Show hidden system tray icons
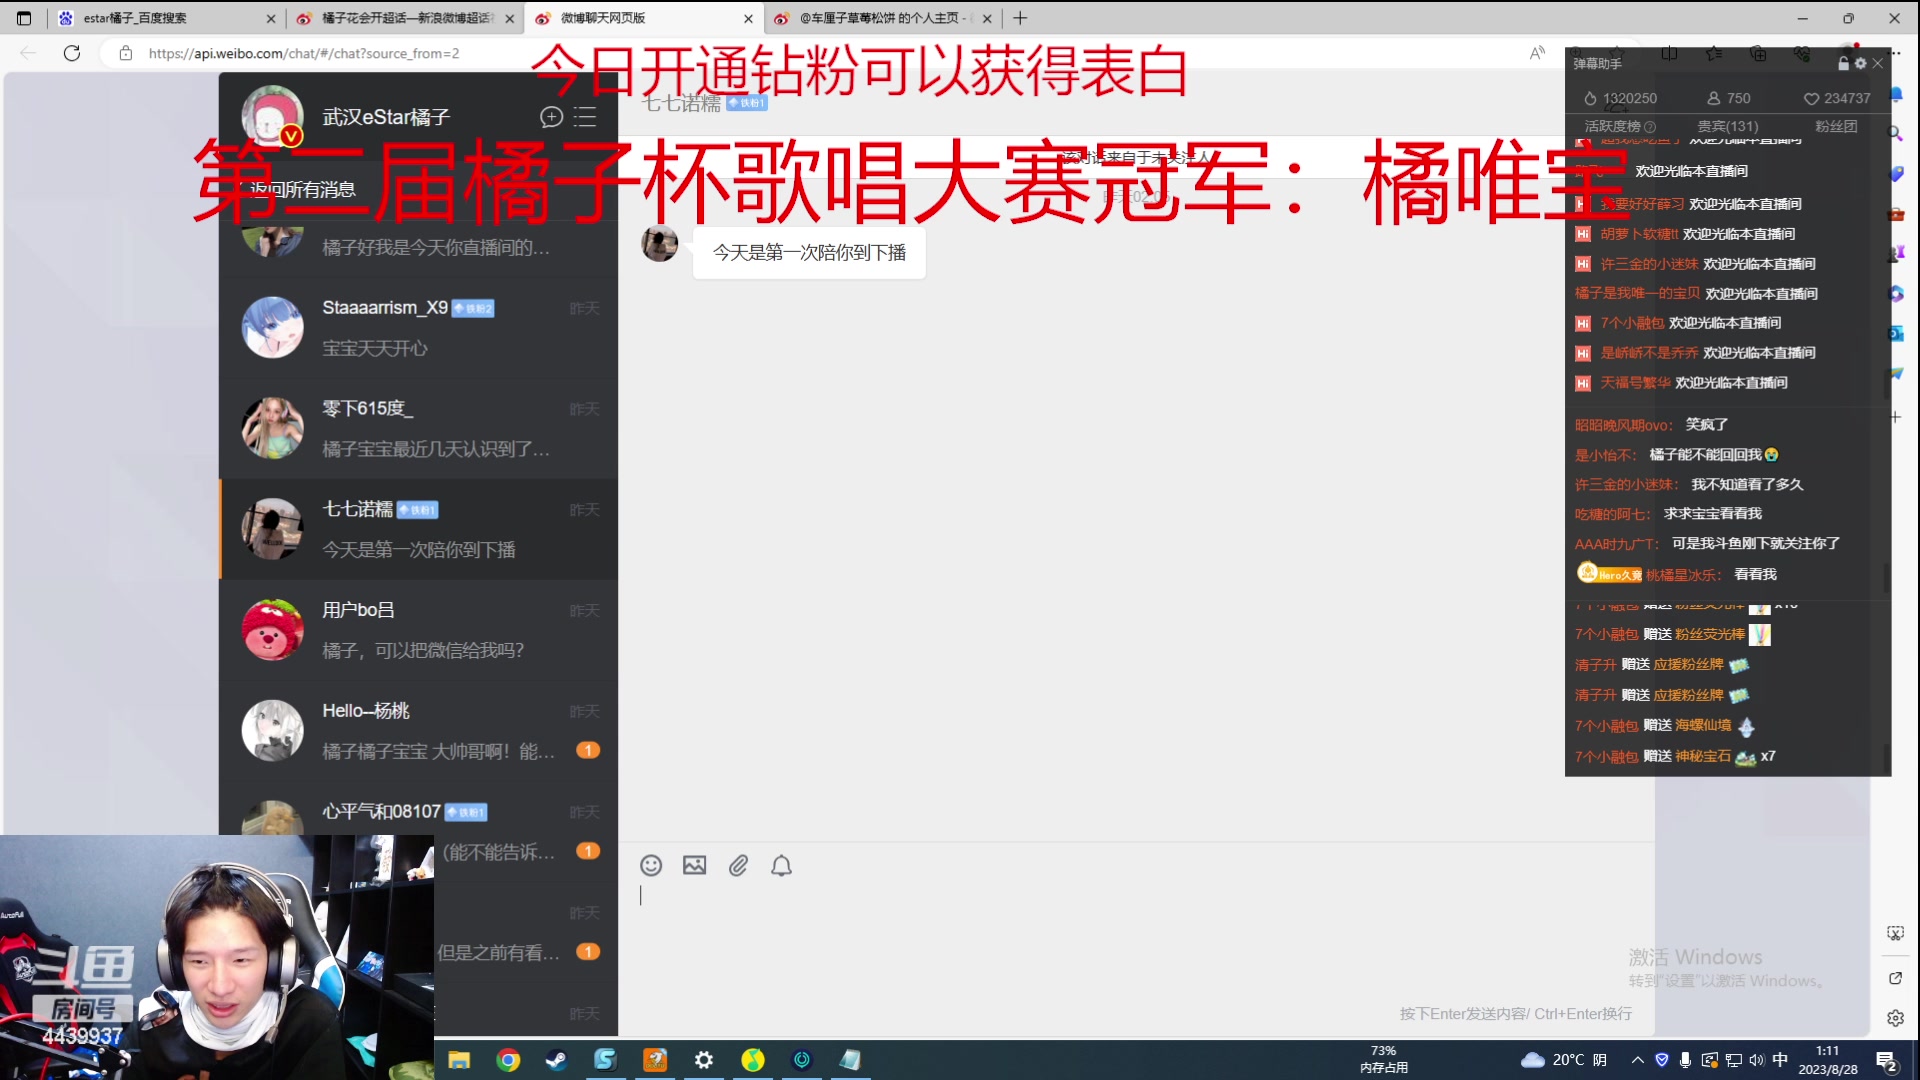Image resolution: width=1920 pixels, height=1080 pixels. (1637, 1060)
